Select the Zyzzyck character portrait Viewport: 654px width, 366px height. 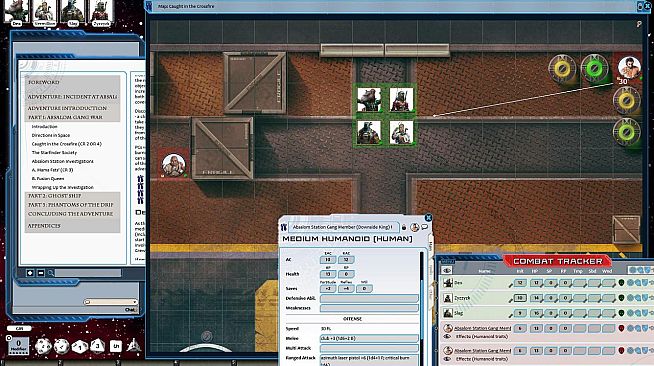point(101,12)
